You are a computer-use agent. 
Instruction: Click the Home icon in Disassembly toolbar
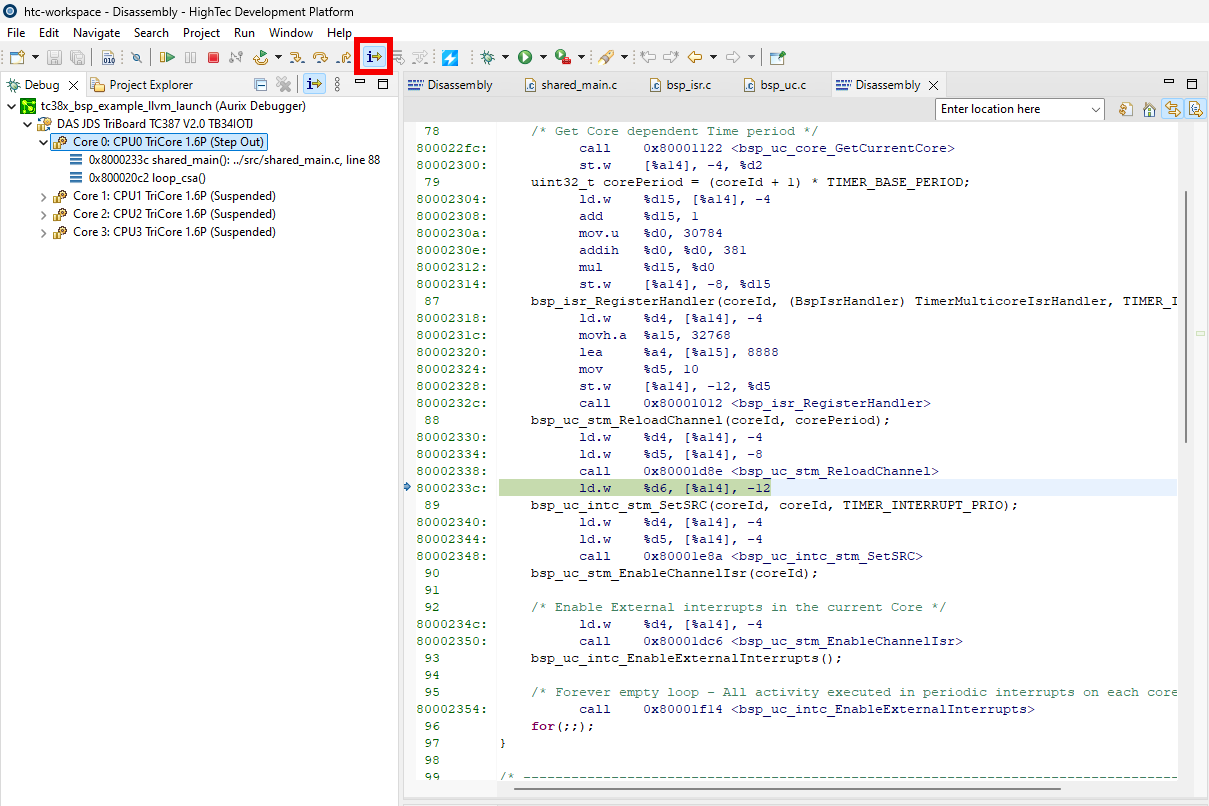coord(1149,110)
